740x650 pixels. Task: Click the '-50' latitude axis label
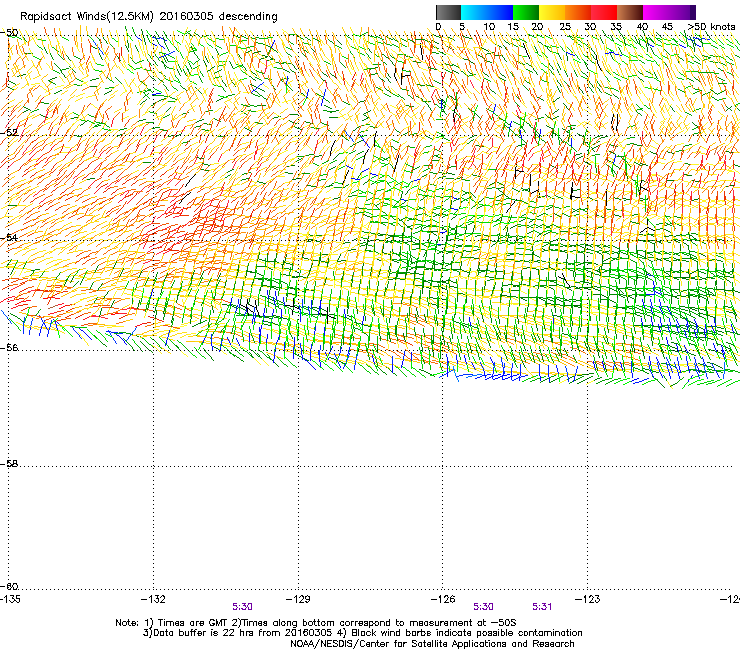(x=9, y=33)
